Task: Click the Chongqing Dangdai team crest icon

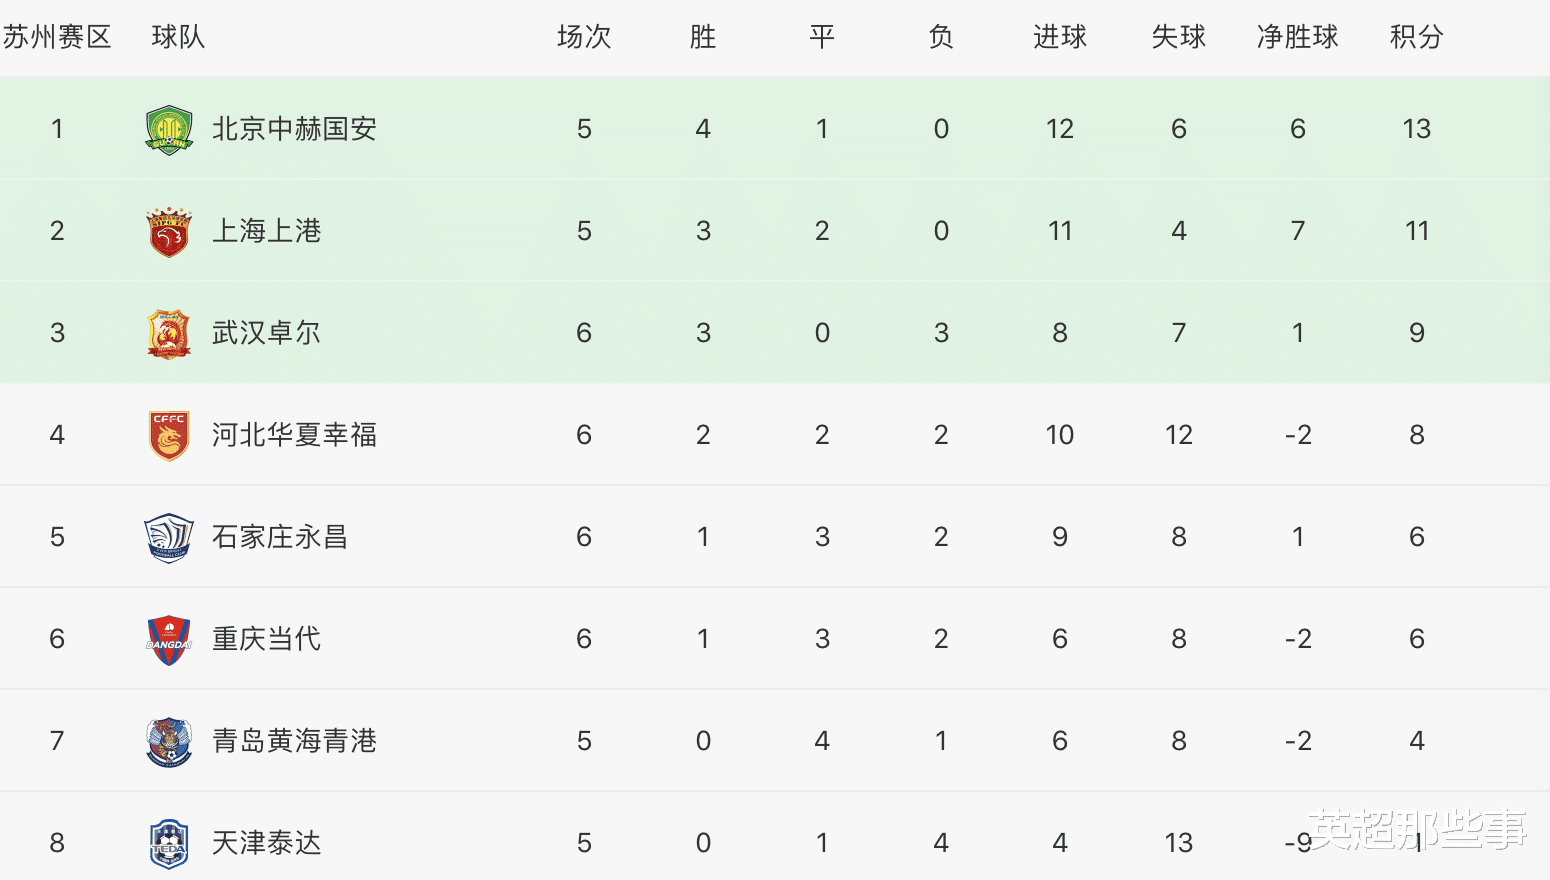Action: coord(169,640)
